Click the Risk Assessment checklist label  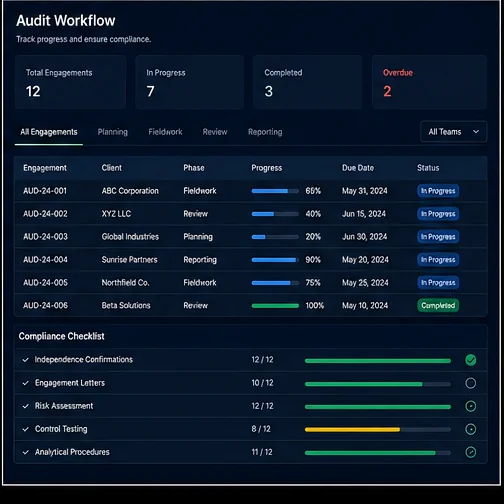point(64,406)
